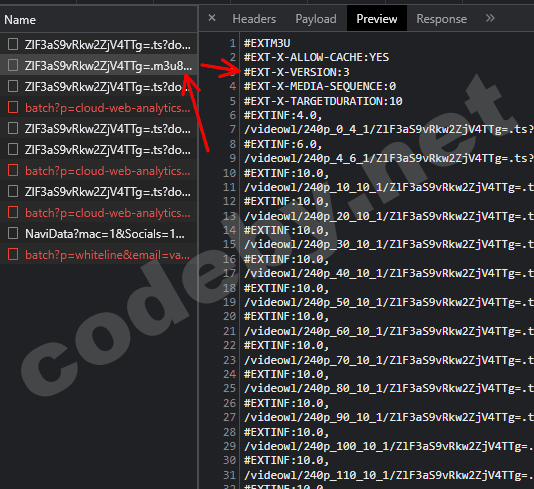
Task: Click the /videowl/240p_10_10_1 segment path
Action: click(x=389, y=187)
